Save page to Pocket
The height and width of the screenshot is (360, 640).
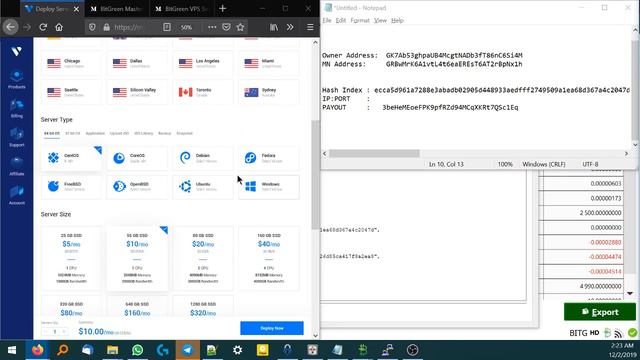226,27
